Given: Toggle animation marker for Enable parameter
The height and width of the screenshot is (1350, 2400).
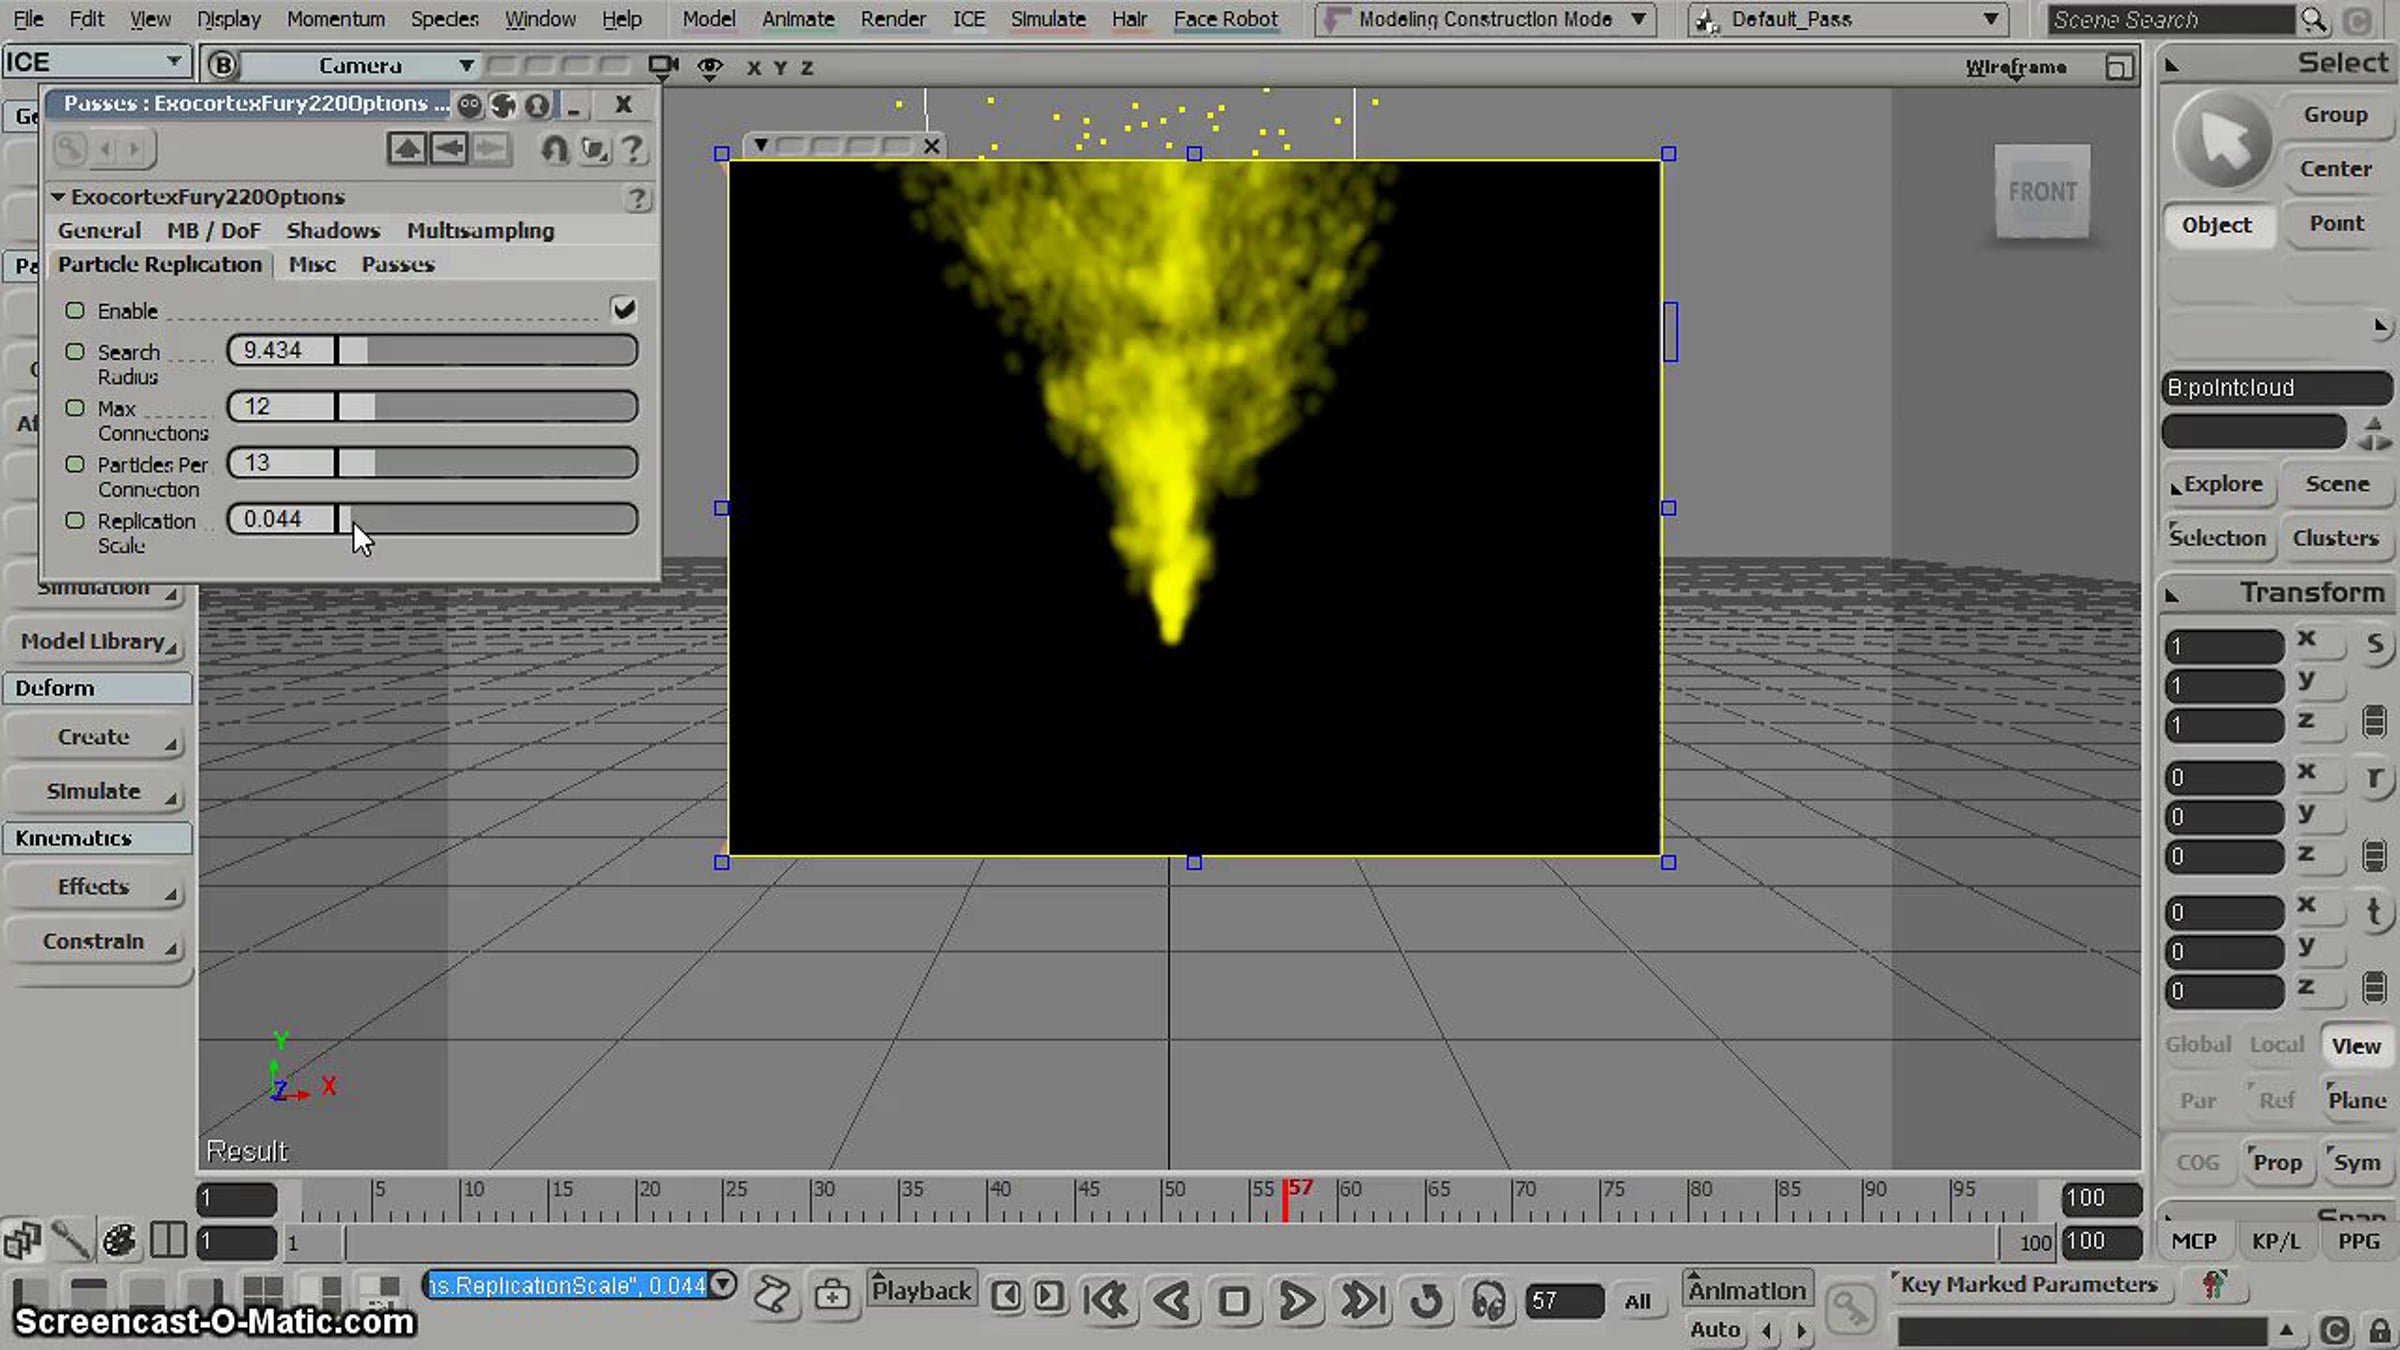Looking at the screenshot, I should pos(75,310).
